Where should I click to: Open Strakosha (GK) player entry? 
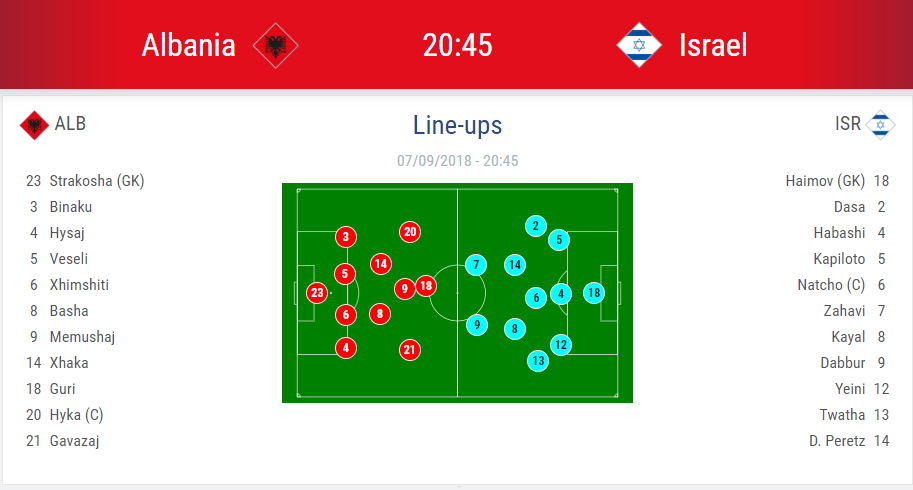97,181
